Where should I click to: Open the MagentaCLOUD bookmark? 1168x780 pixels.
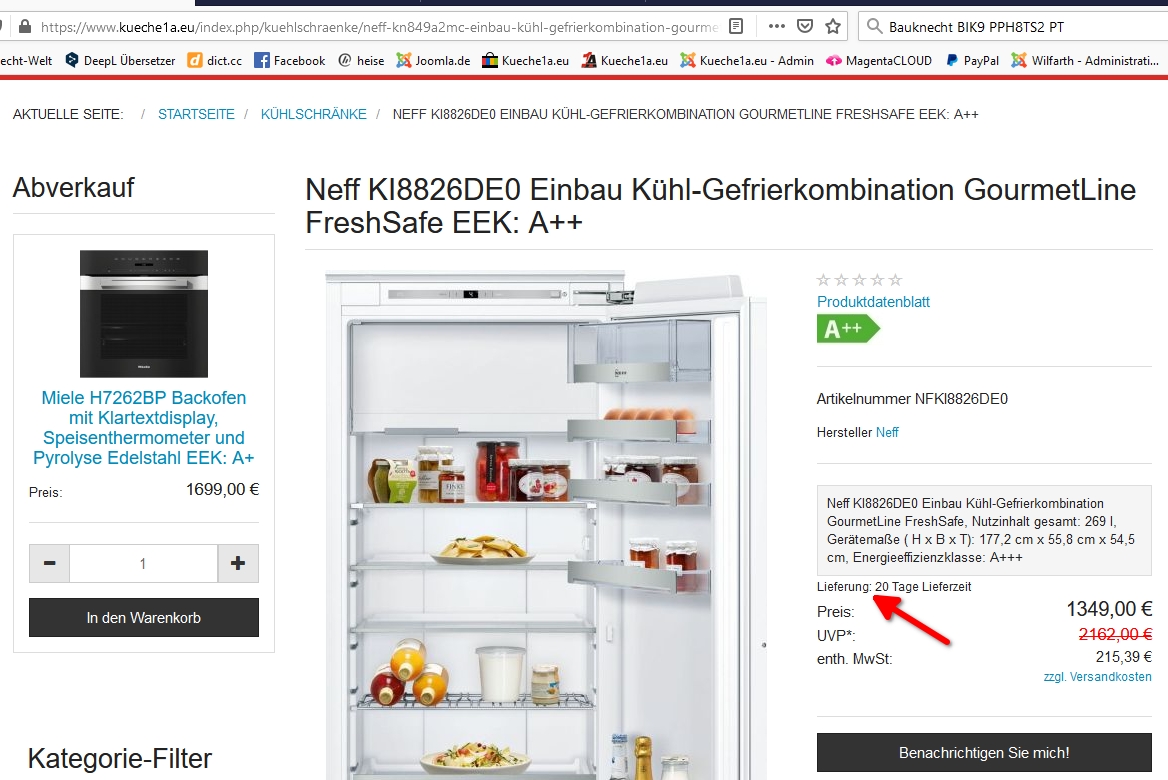(x=879, y=60)
